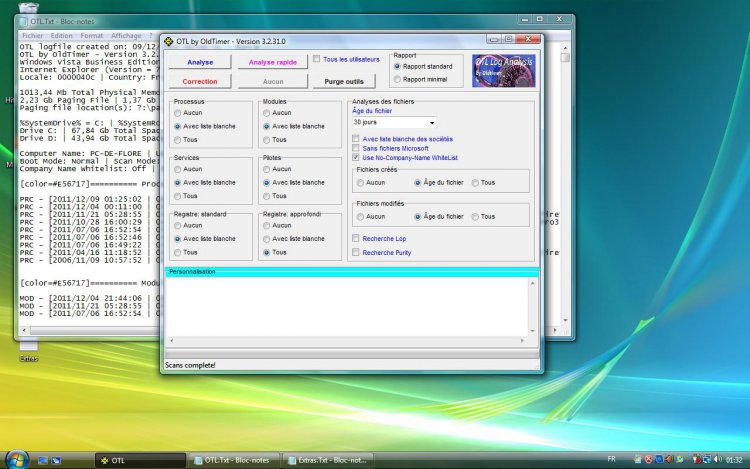
Task: Set Modules to Tous
Action: coord(266,140)
